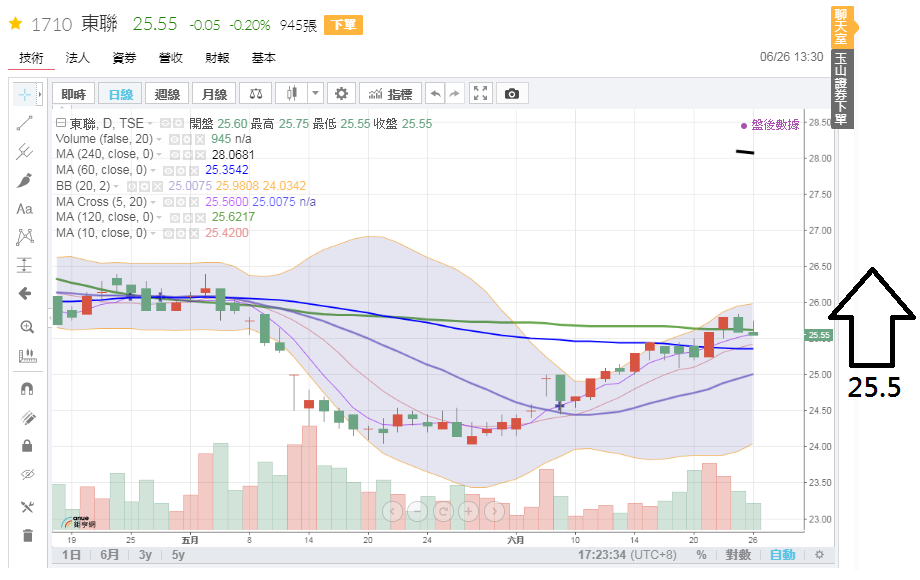The height and width of the screenshot is (580, 920).
Task: Click the candlestick chart style icon
Action: [x=292, y=94]
